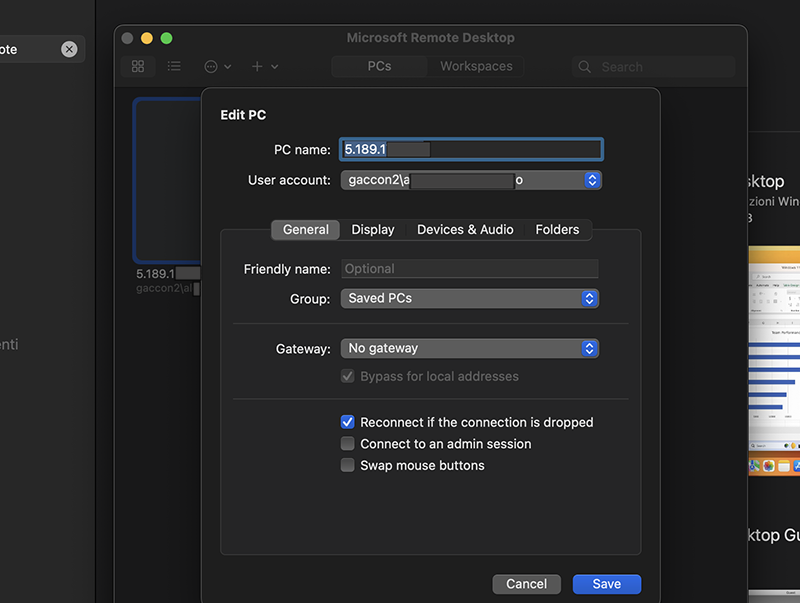Open the Folders tab

click(x=557, y=230)
